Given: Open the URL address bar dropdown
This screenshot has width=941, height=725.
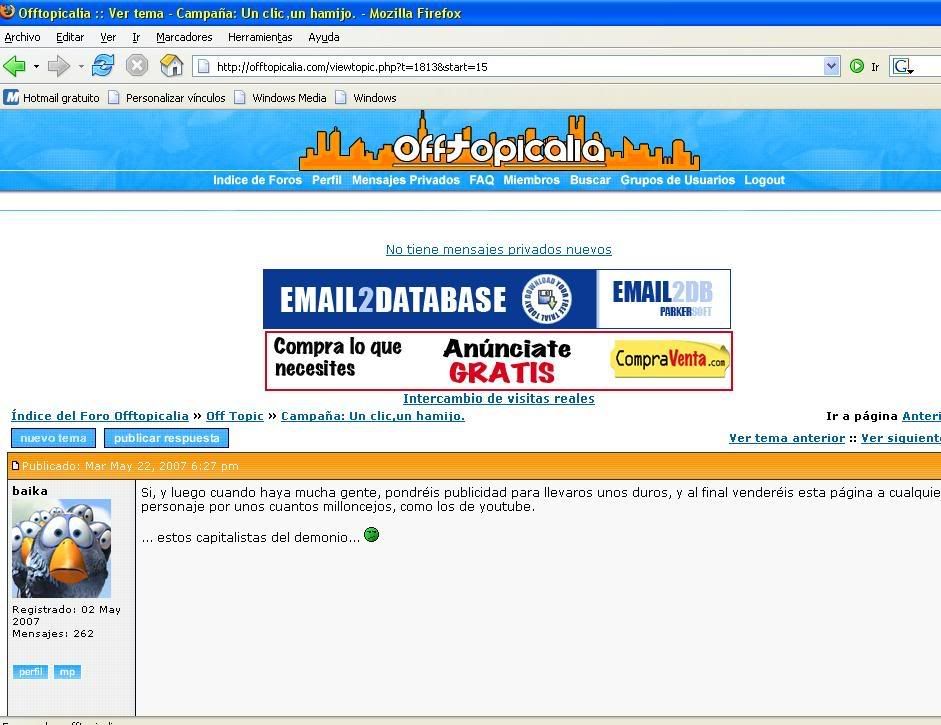Looking at the screenshot, I should (x=831, y=66).
